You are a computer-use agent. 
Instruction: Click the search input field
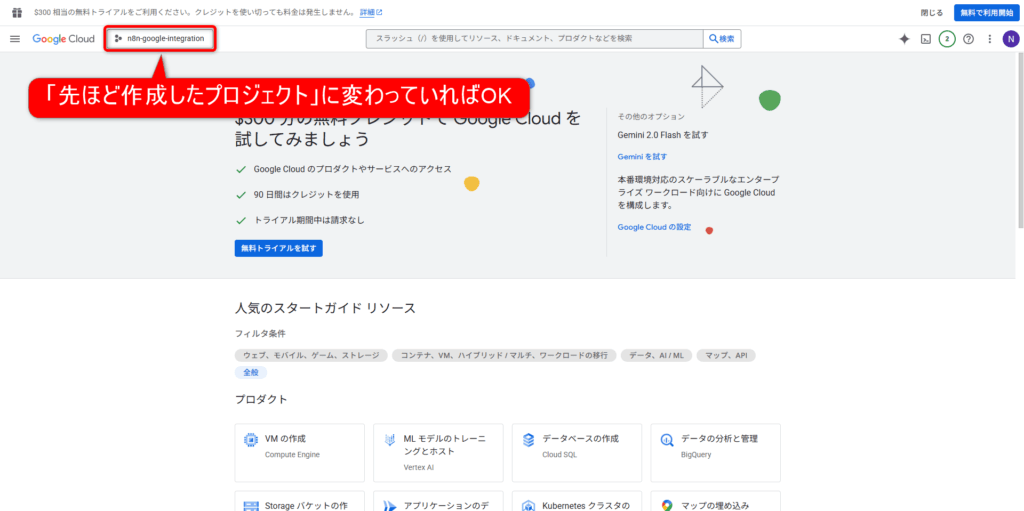(535, 39)
